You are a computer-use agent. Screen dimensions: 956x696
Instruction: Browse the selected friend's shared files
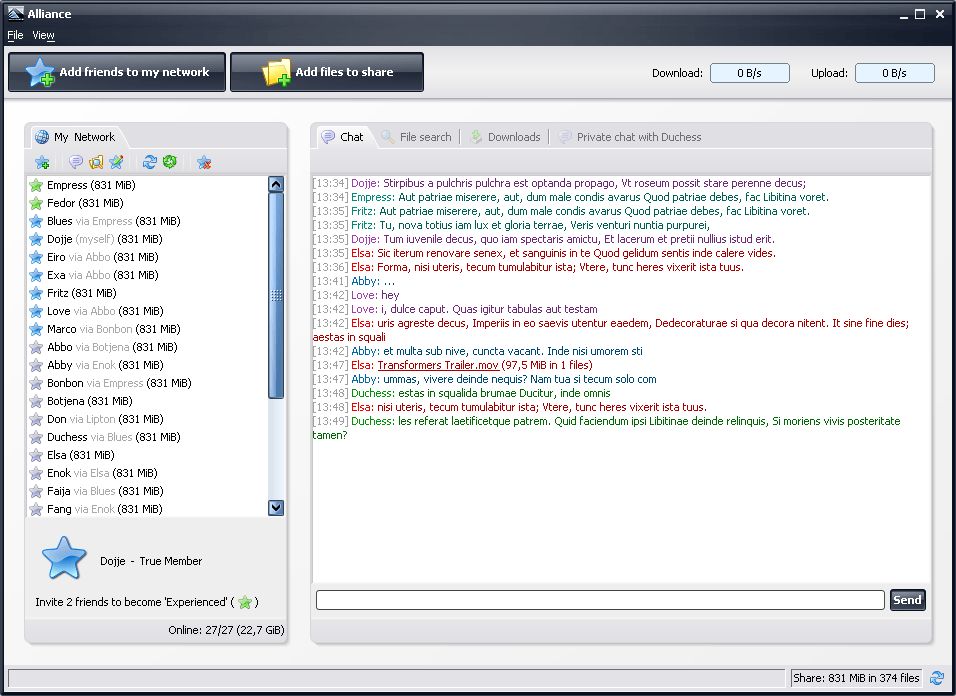[x=97, y=161]
